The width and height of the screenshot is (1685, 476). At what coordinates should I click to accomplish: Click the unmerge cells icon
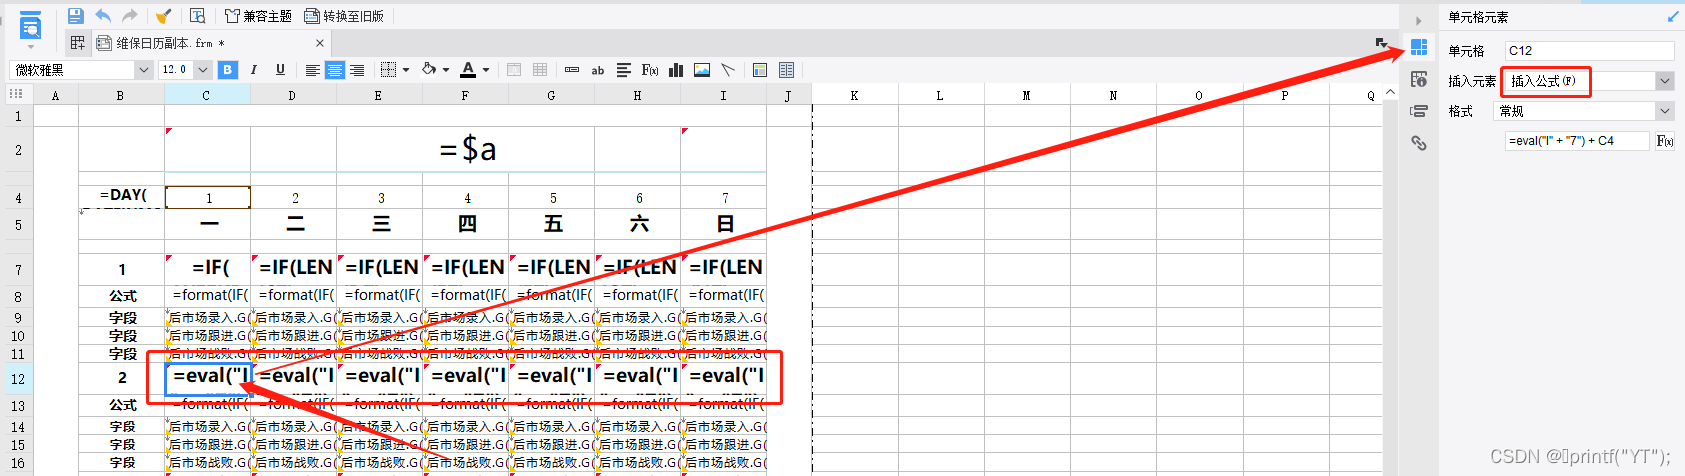click(540, 70)
